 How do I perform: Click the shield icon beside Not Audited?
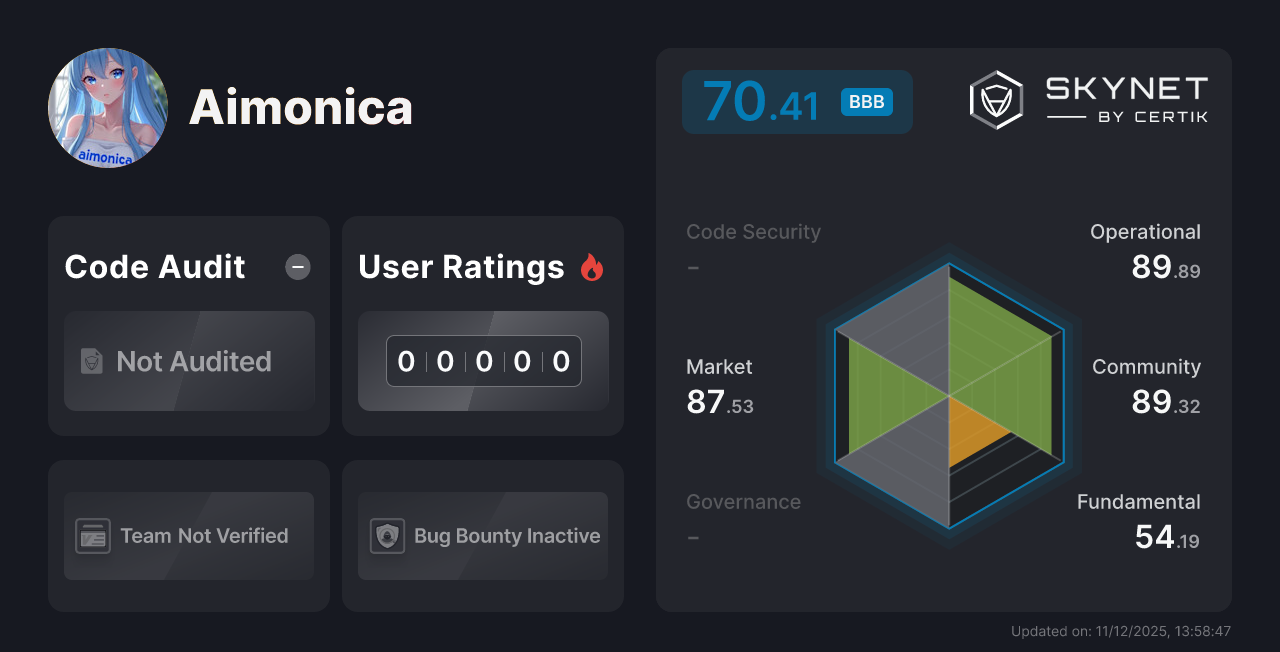[92, 362]
